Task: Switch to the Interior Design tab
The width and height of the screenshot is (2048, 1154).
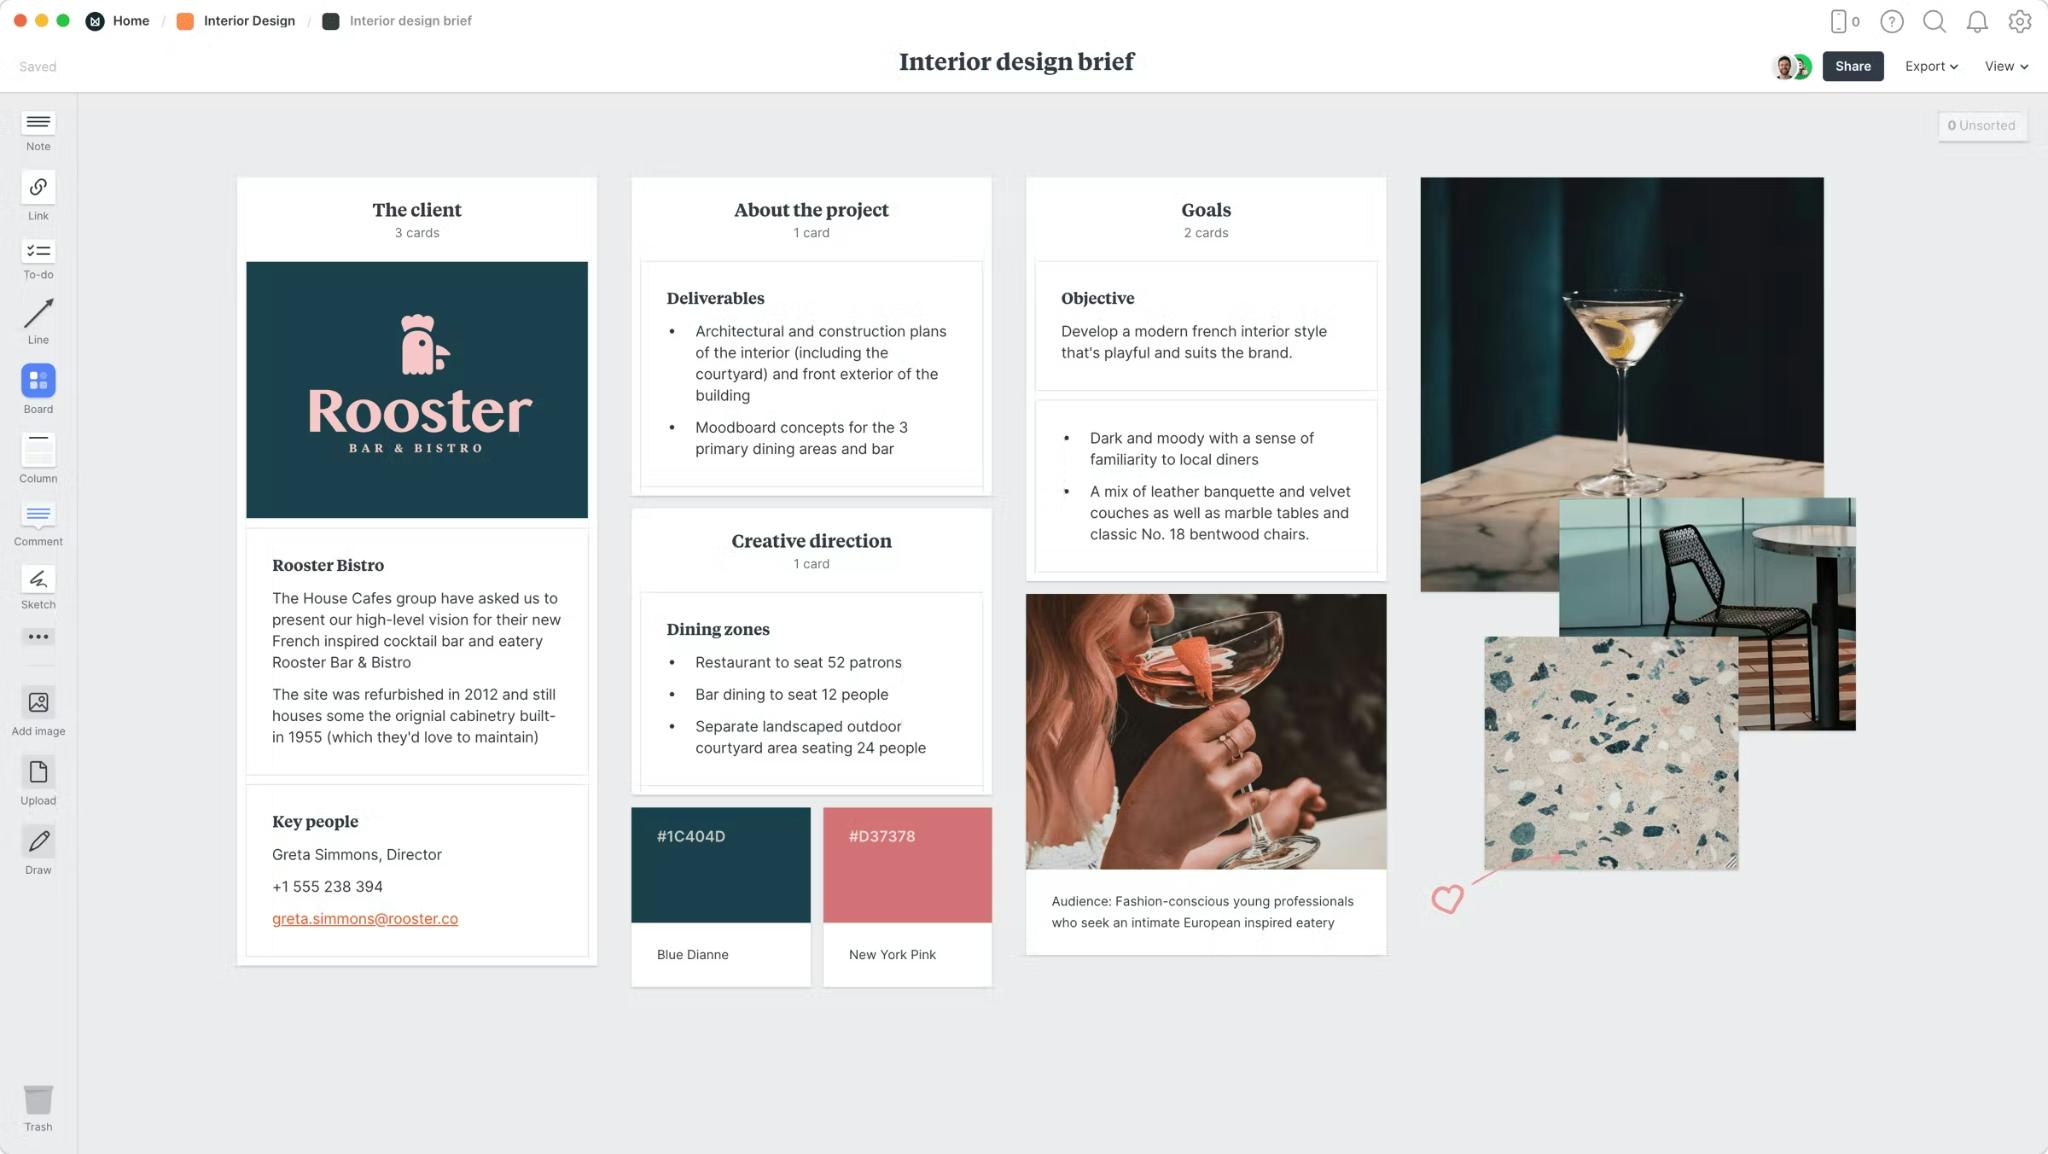Action: pos(249,20)
